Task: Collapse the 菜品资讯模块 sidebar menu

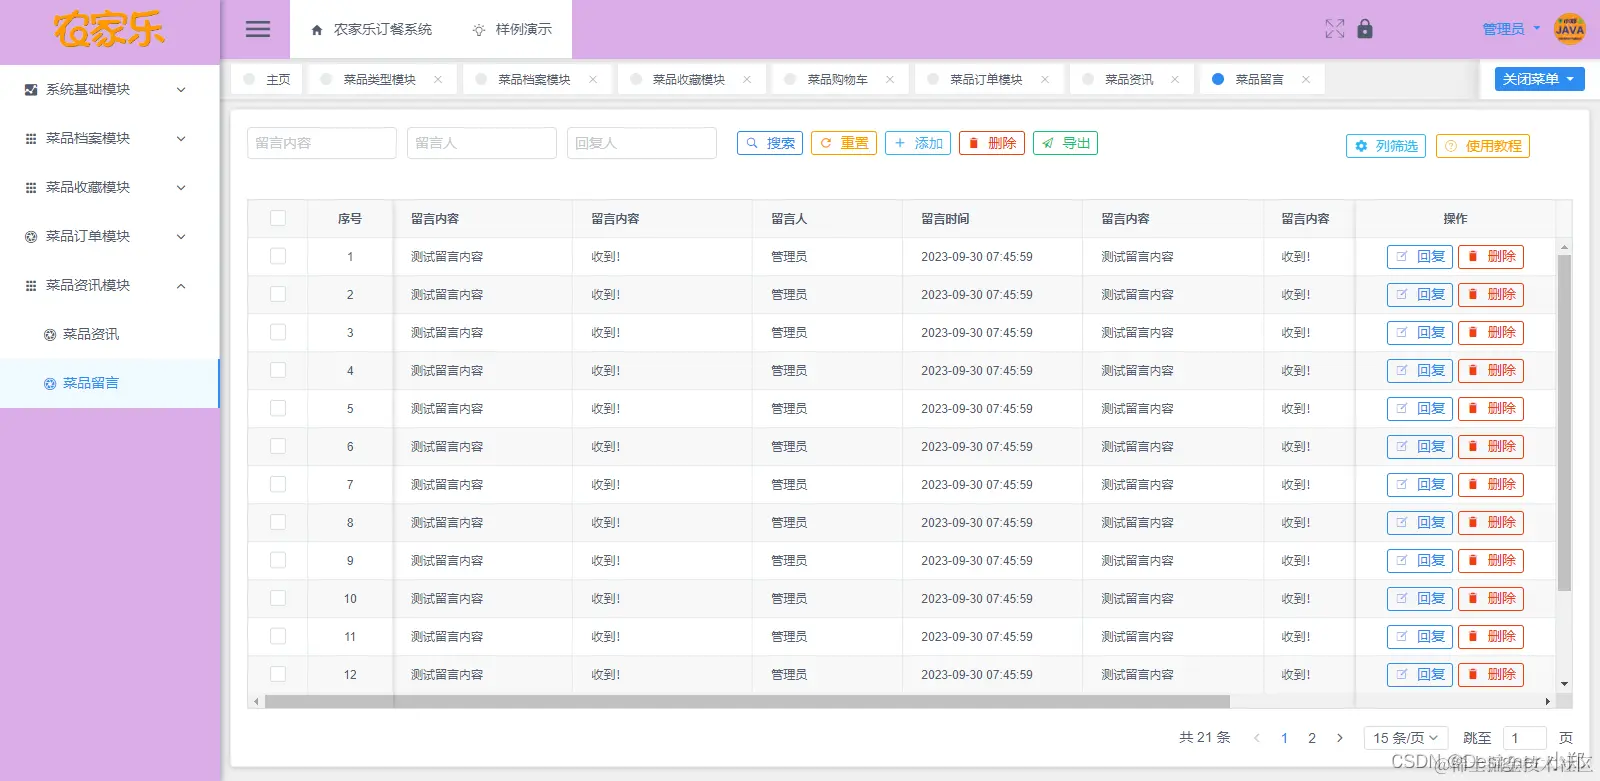Action: click(109, 285)
